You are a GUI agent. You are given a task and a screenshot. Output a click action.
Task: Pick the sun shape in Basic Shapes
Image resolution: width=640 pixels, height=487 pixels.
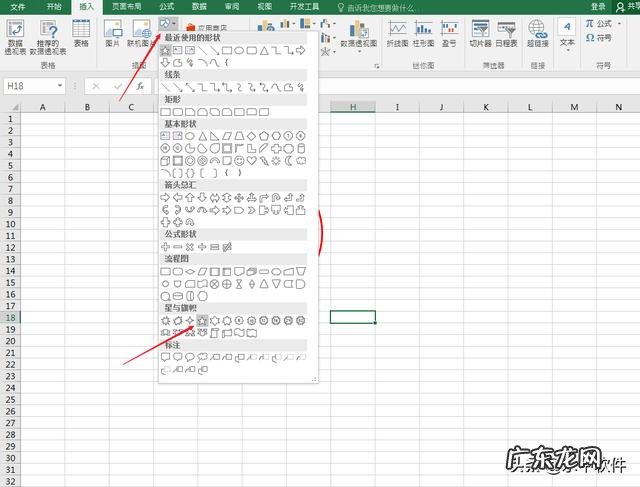pos(276,161)
